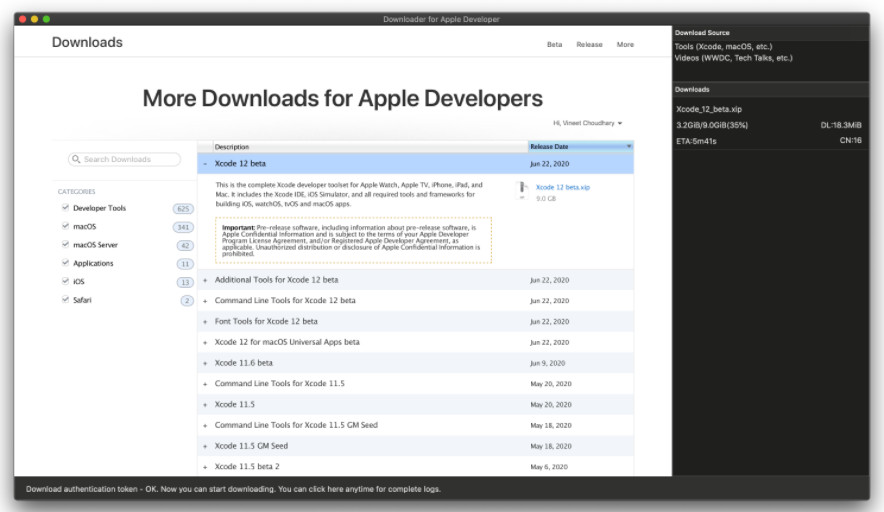Click the 3.2GiB/9.0GiB(35%) progress text

712,125
